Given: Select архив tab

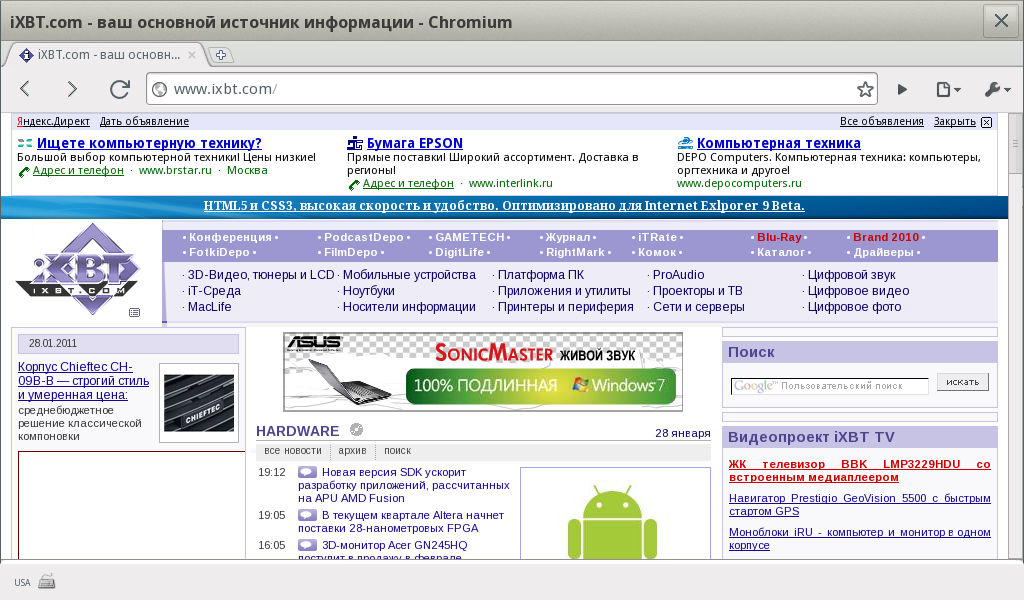Looking at the screenshot, I should point(352,450).
